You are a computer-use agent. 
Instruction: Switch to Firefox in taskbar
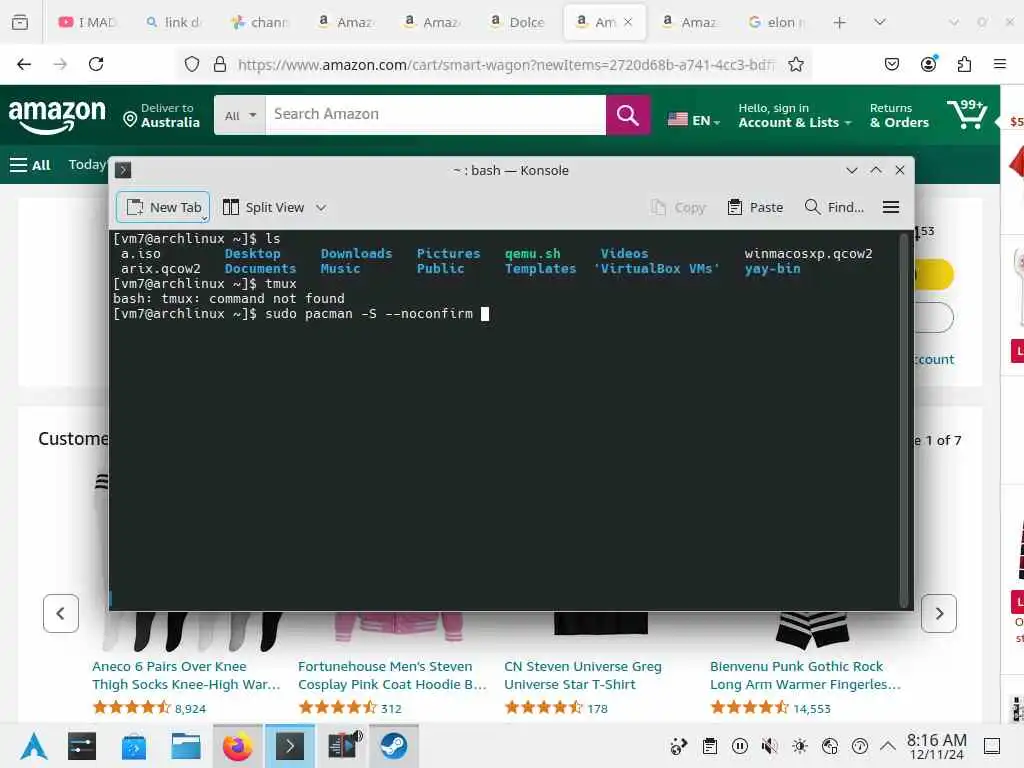(x=237, y=746)
